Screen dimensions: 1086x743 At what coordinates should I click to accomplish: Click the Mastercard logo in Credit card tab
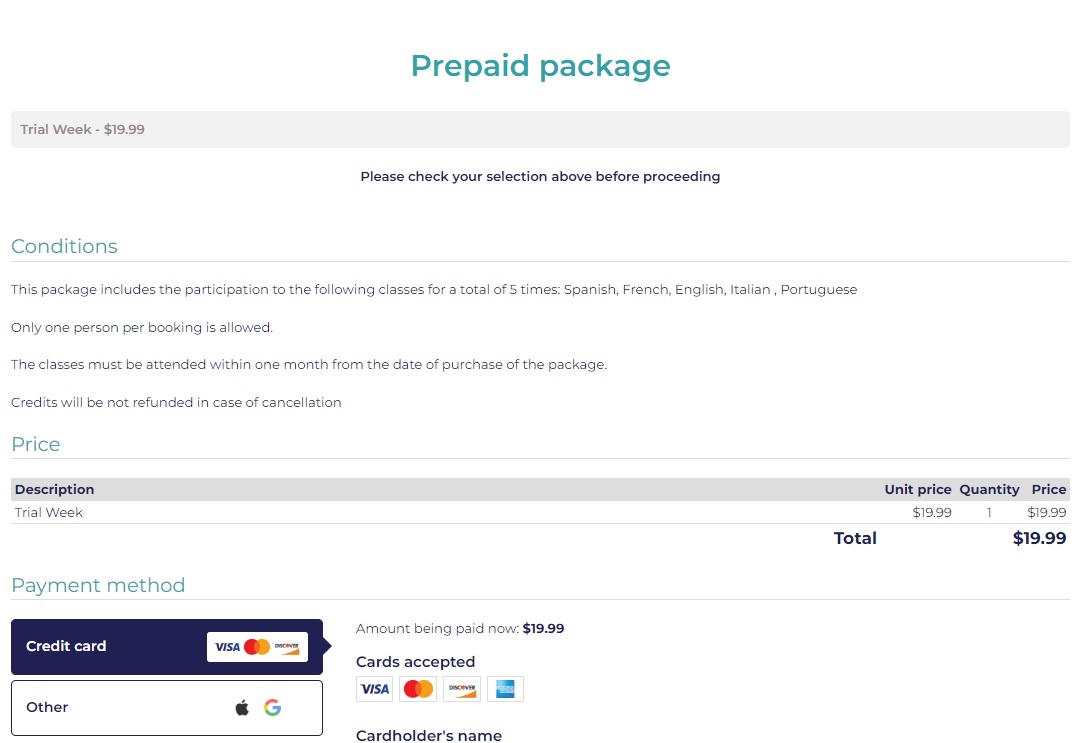(257, 647)
